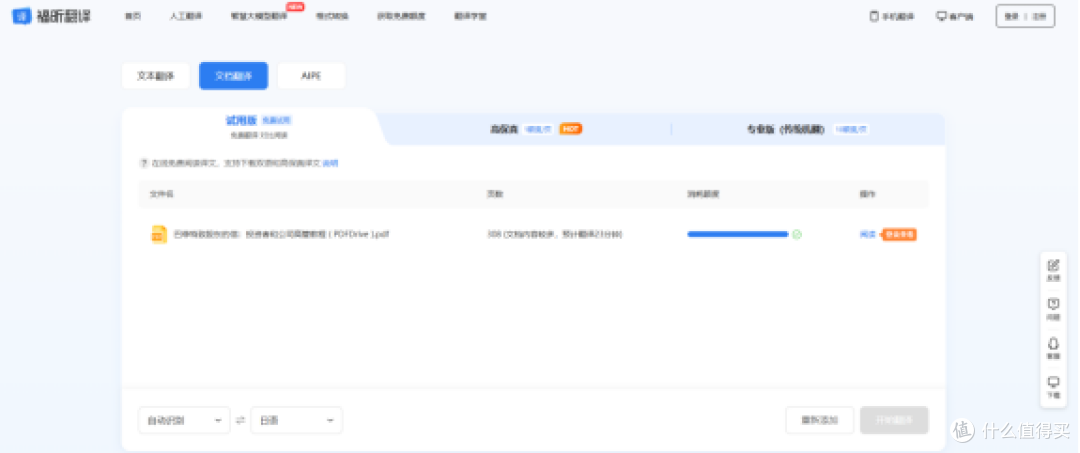Screen dimensions: 1080x453
Task: Click the mobile phone translation icon
Action: 874,16
